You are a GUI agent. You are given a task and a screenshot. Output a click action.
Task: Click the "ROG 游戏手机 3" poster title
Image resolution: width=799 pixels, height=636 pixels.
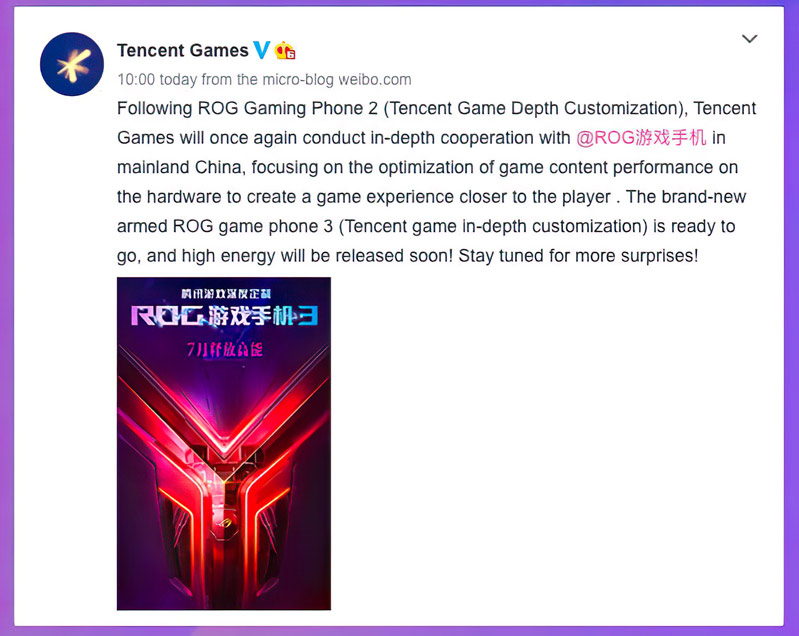point(225,315)
